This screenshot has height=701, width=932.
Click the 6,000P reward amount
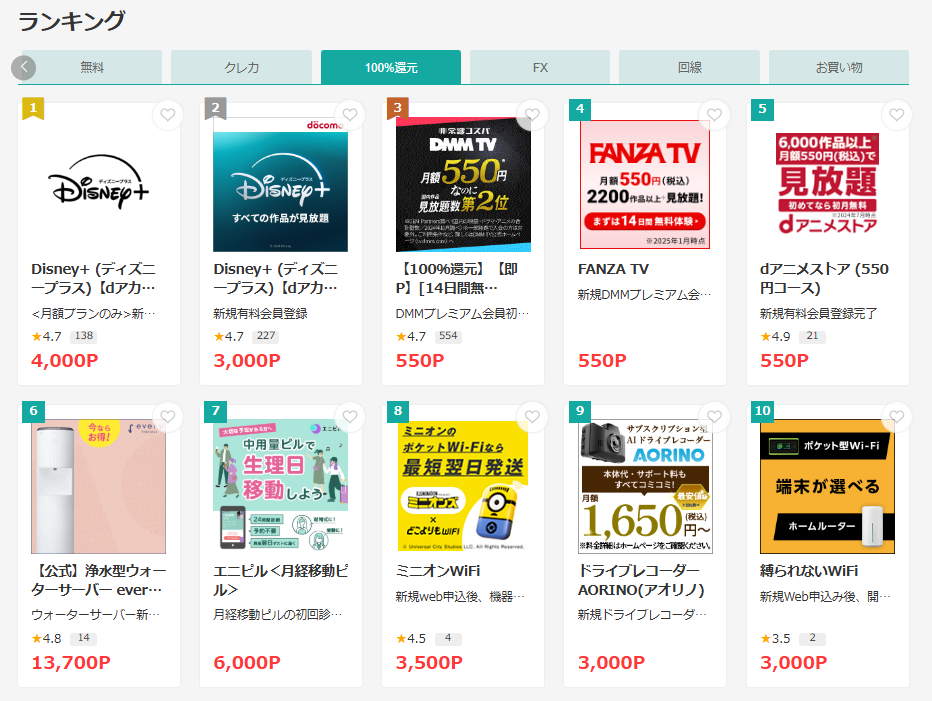click(247, 662)
